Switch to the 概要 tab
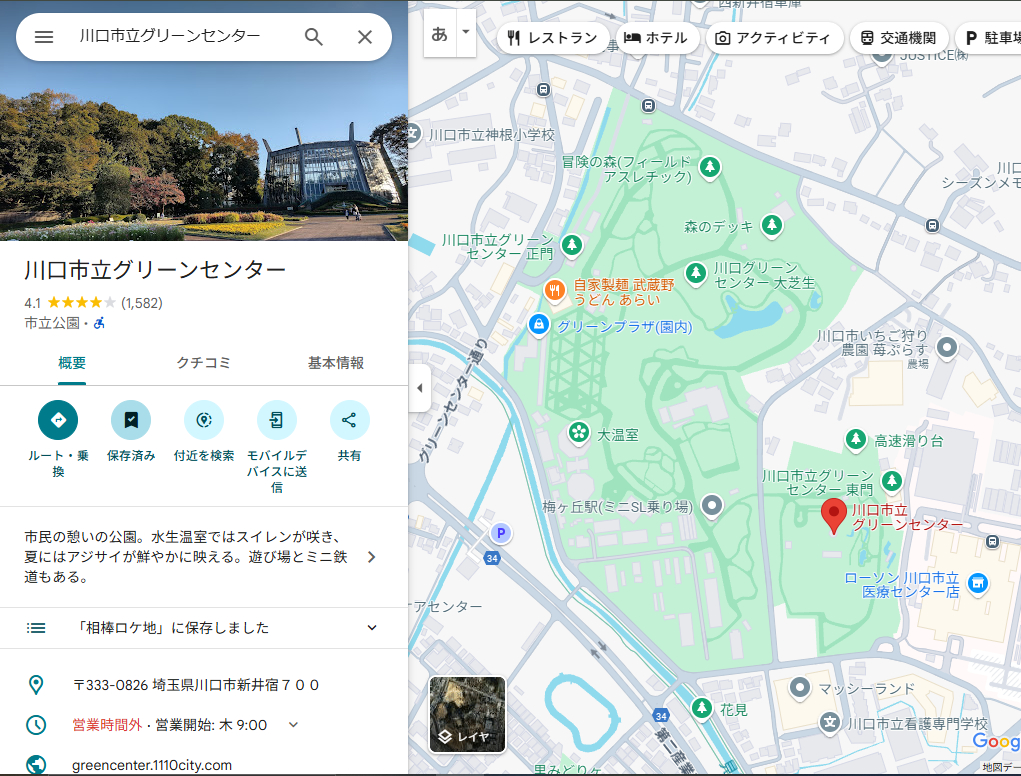Screen dimensions: 1021x776 72,363
